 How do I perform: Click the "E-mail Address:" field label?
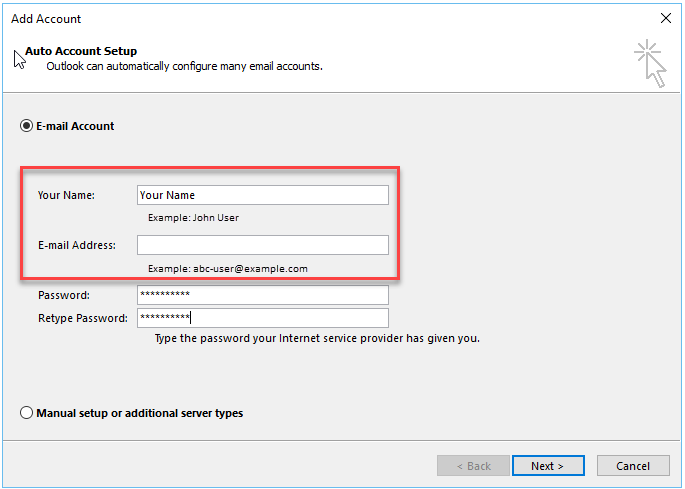(77, 245)
